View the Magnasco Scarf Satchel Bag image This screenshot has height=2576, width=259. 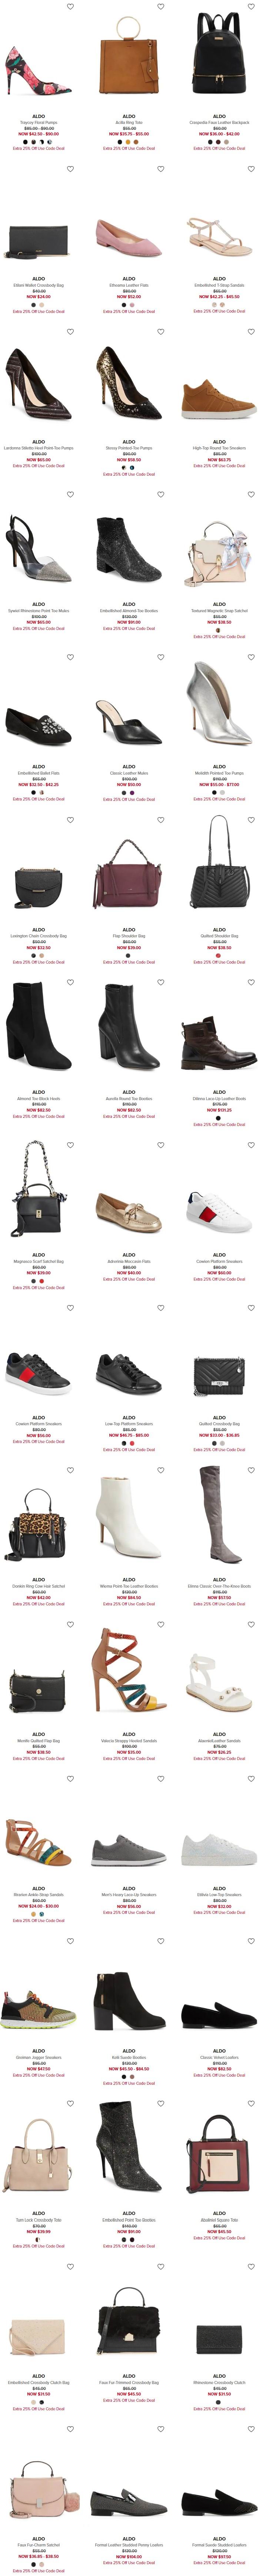[x=39, y=1200]
